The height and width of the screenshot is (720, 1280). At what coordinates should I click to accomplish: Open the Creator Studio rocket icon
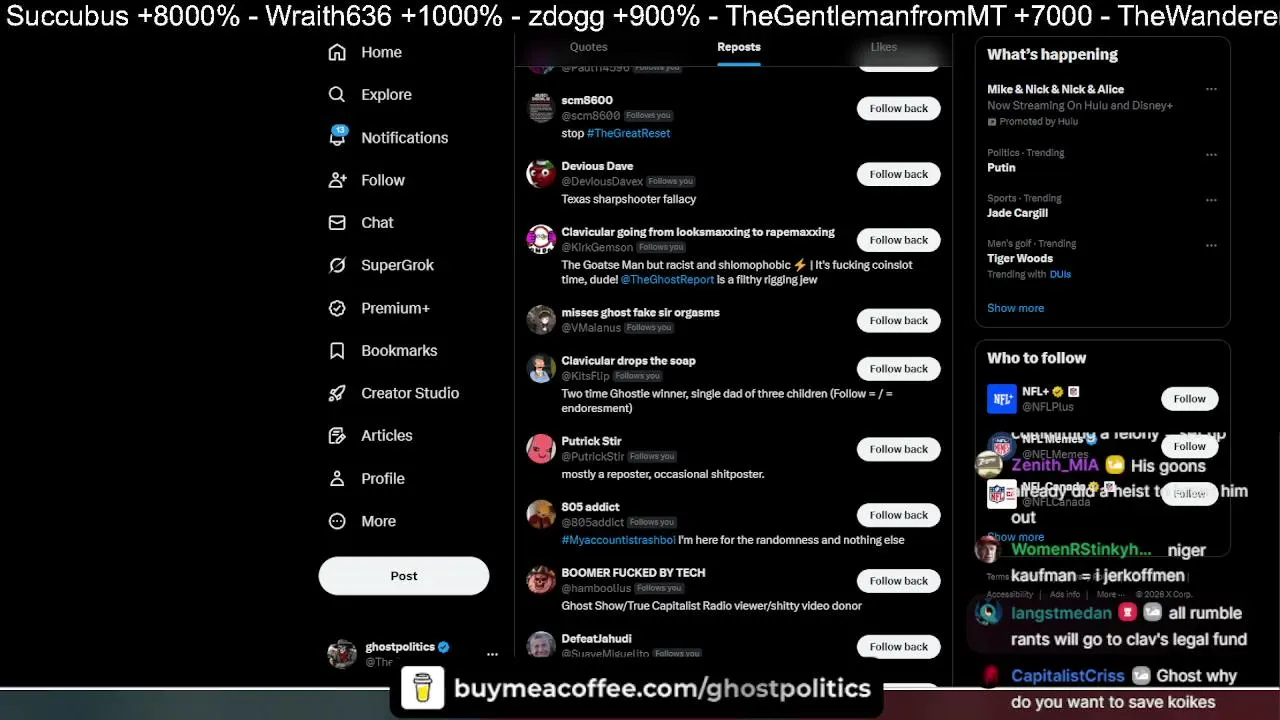click(x=337, y=393)
